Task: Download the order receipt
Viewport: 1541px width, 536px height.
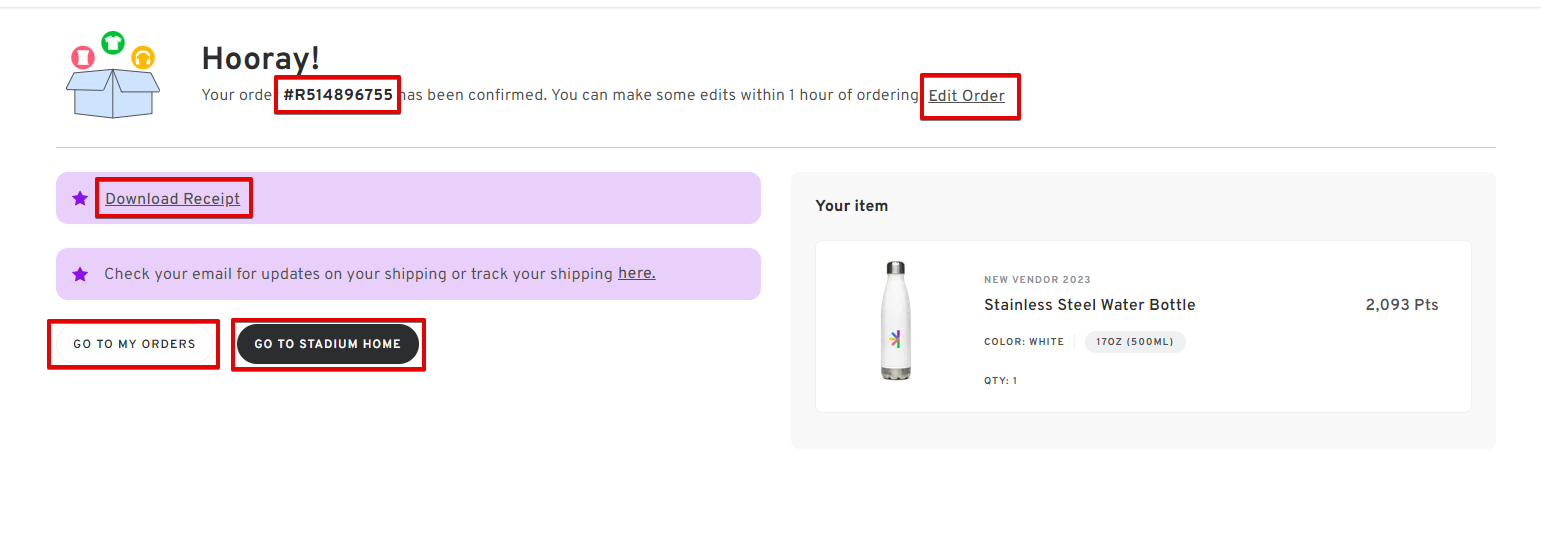Action: [172, 198]
